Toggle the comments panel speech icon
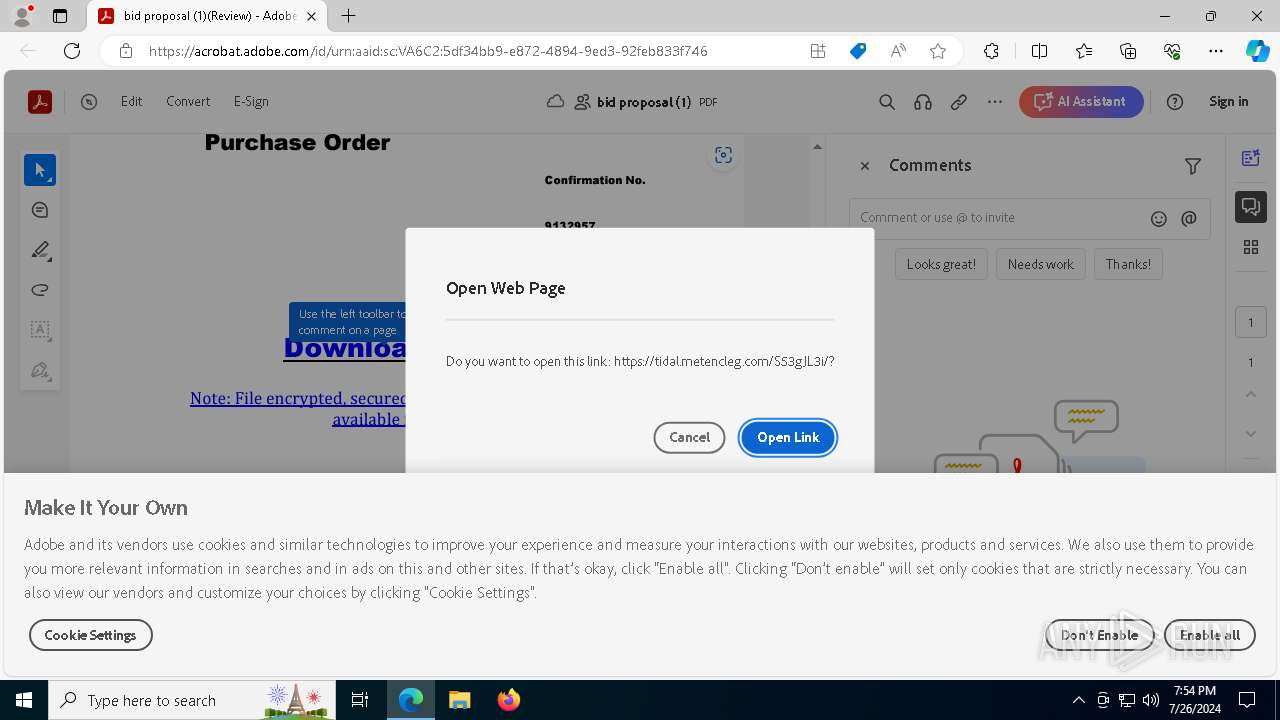Screen dimensions: 1280x720 click(1251, 207)
